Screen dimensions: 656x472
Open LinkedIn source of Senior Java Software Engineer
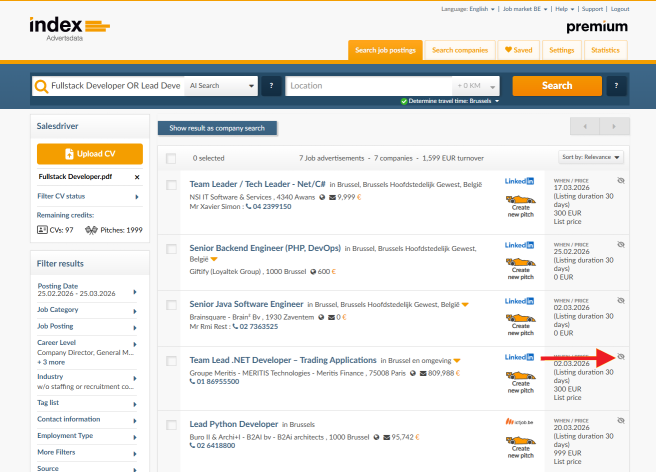pyautogui.click(x=519, y=301)
